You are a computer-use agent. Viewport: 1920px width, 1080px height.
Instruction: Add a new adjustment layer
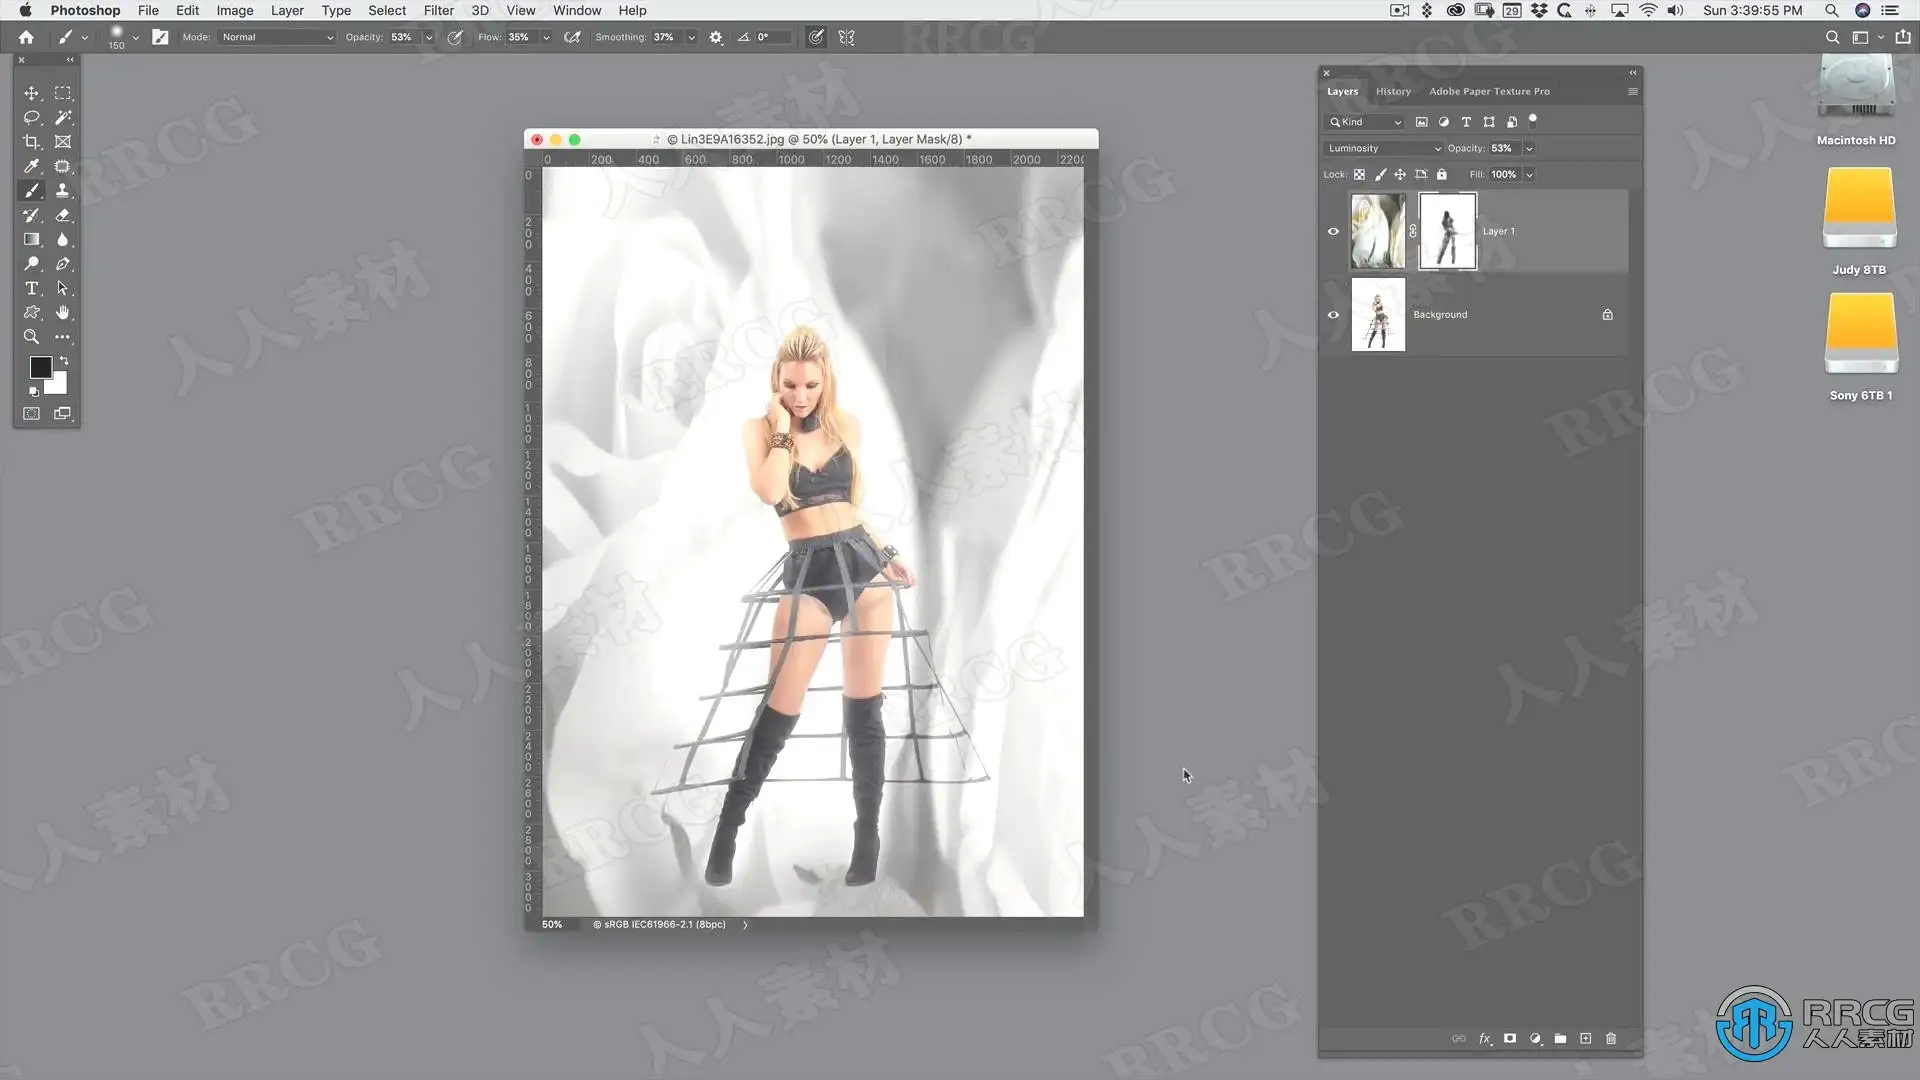1535,1039
